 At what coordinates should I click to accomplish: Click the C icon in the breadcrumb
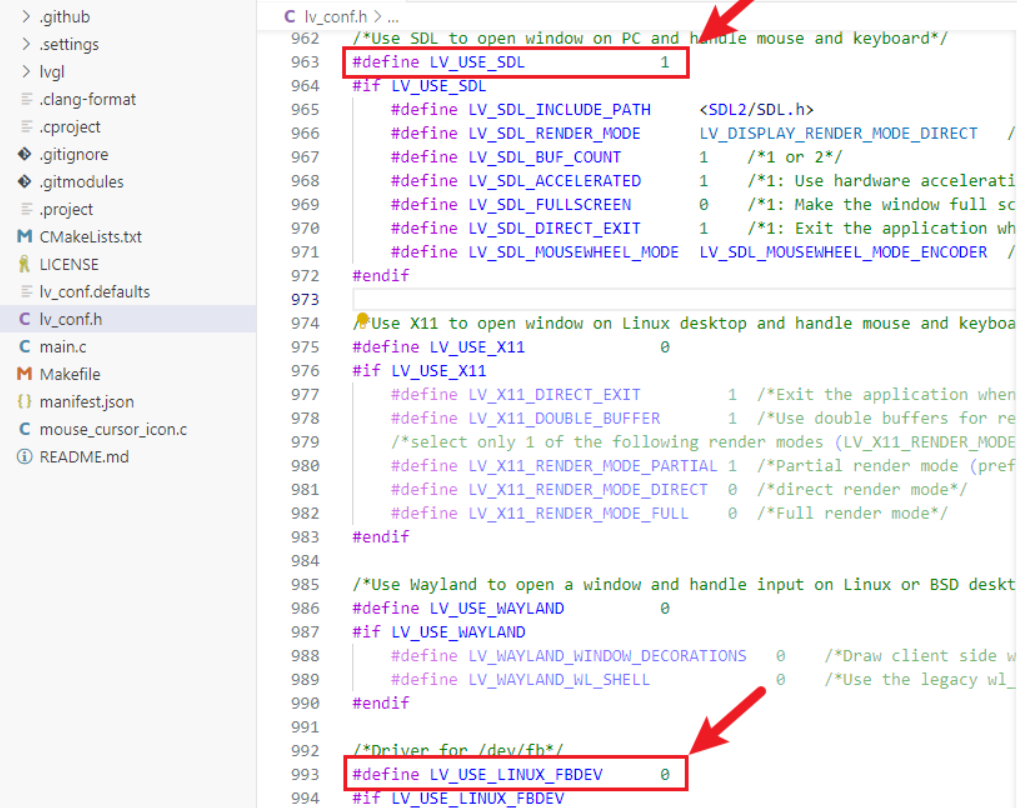[x=290, y=16]
